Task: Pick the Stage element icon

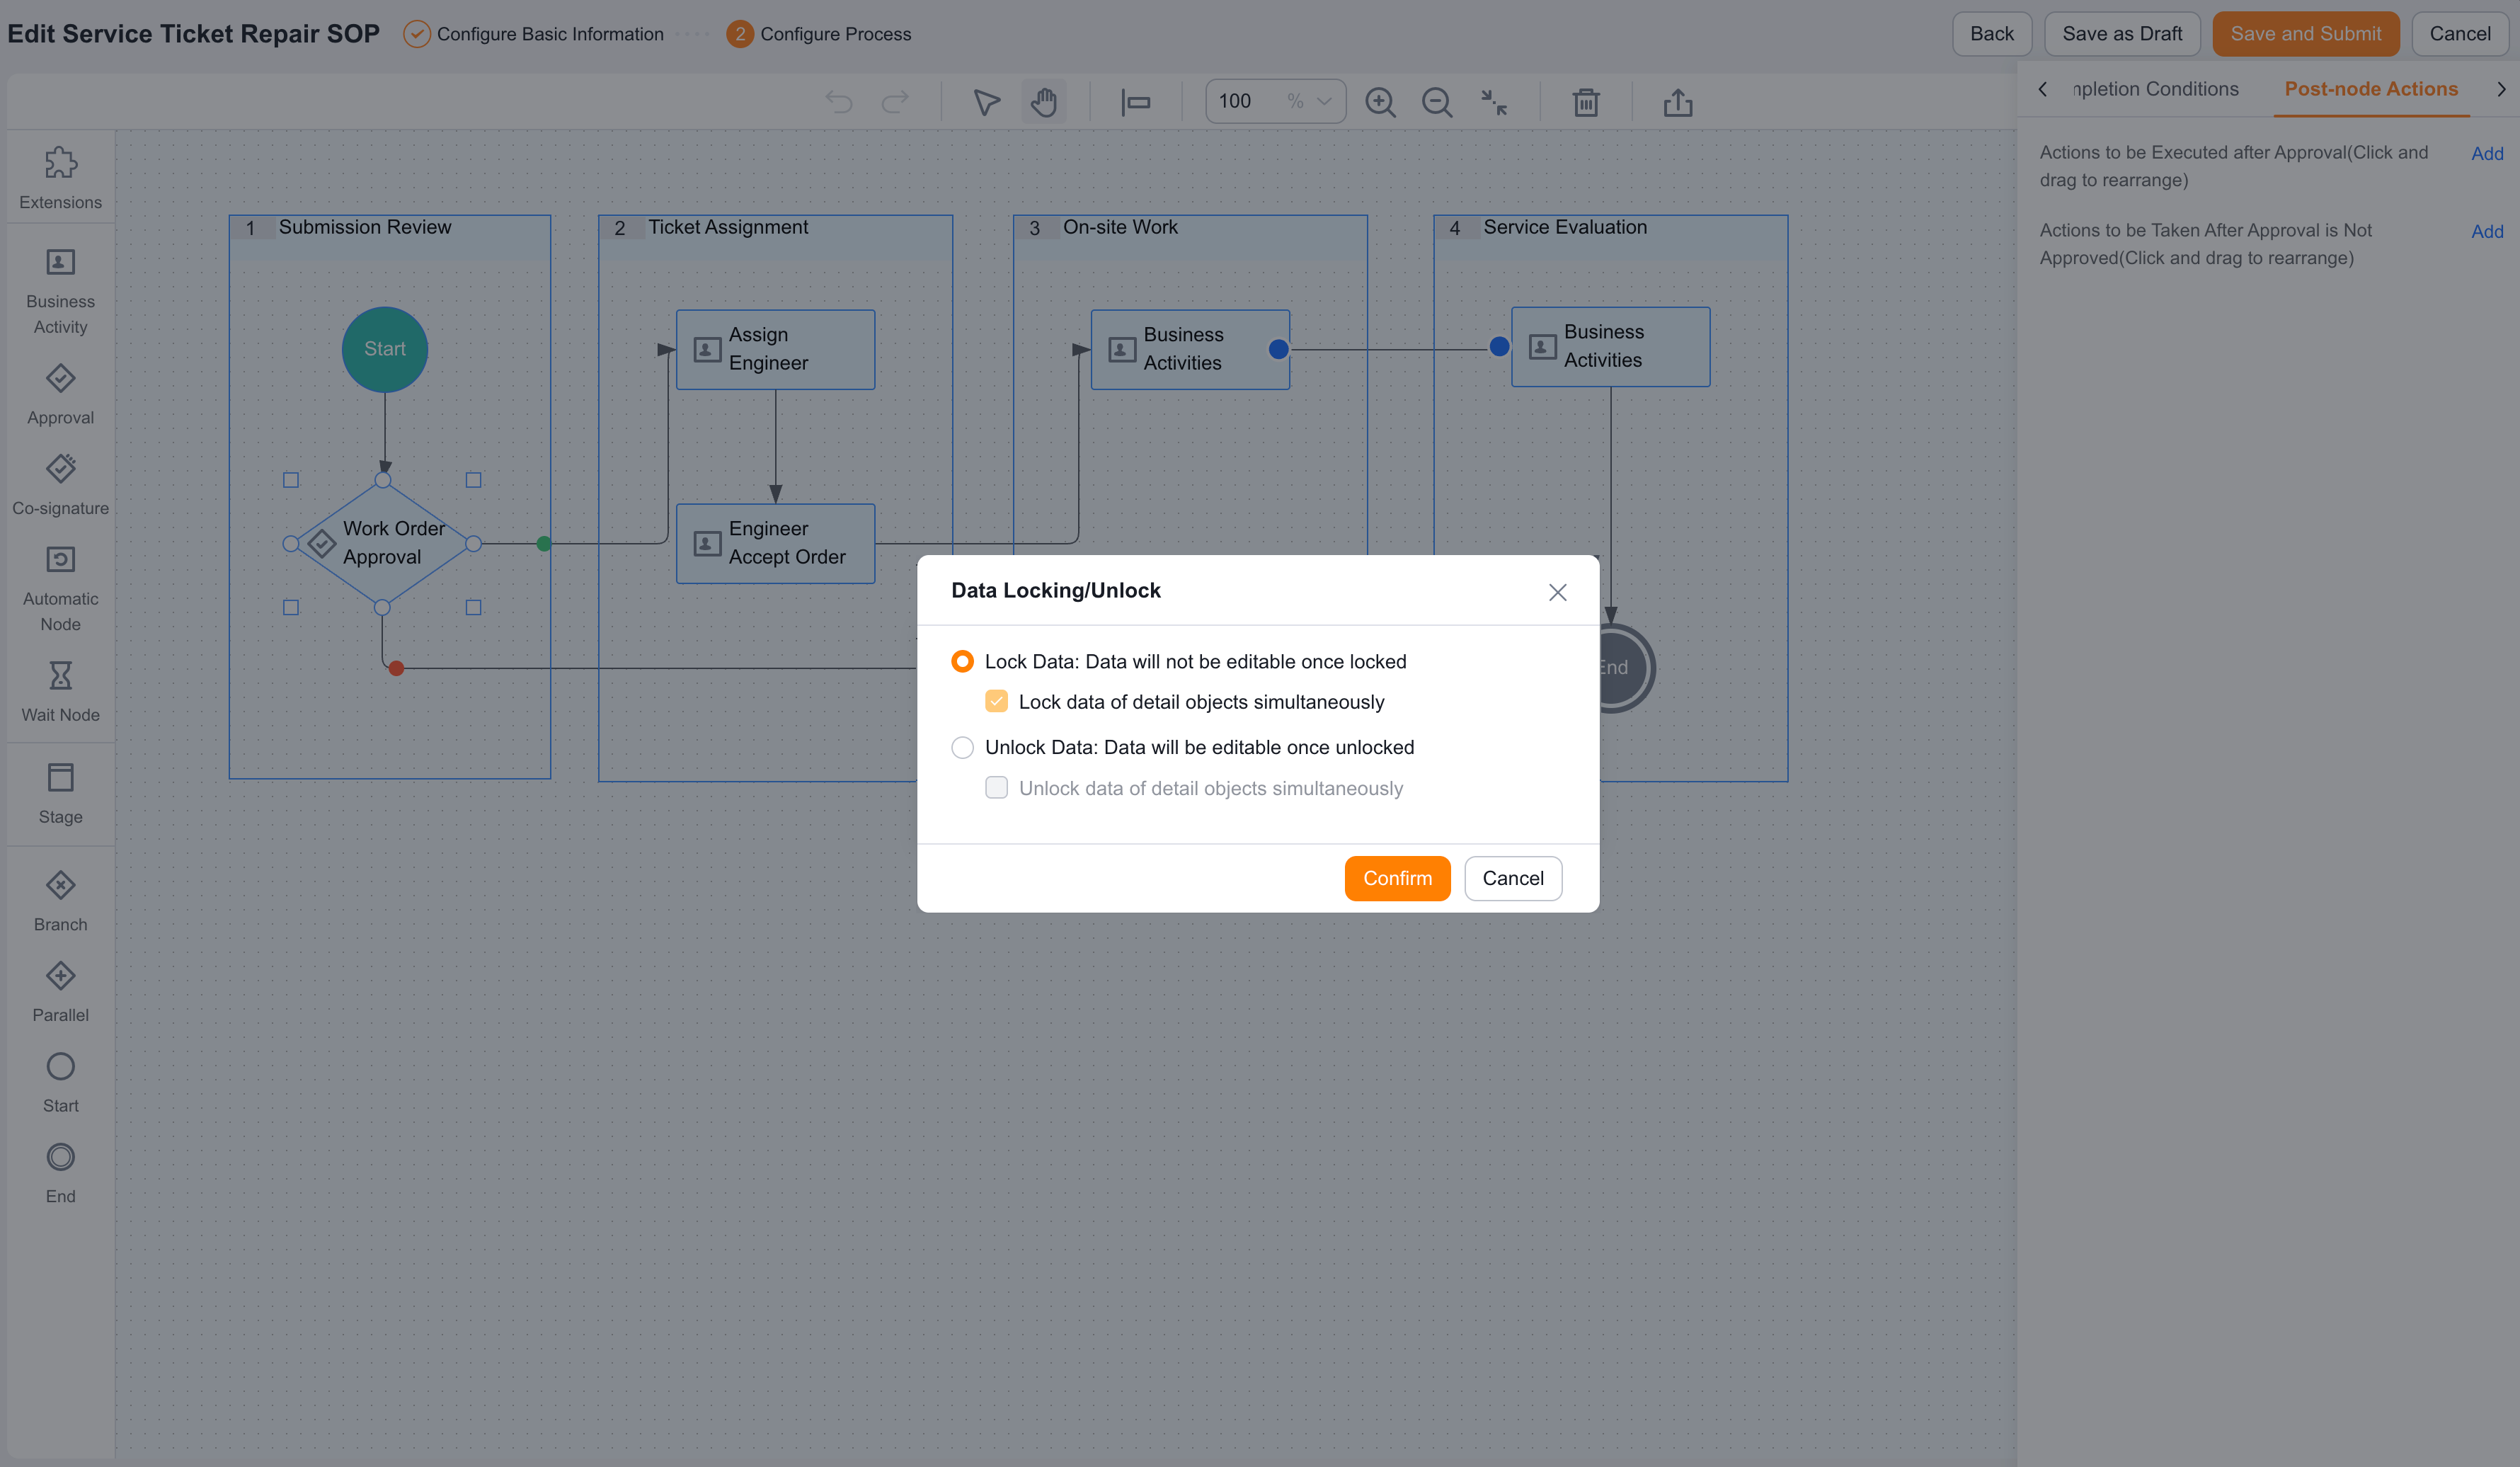Action: (60, 778)
